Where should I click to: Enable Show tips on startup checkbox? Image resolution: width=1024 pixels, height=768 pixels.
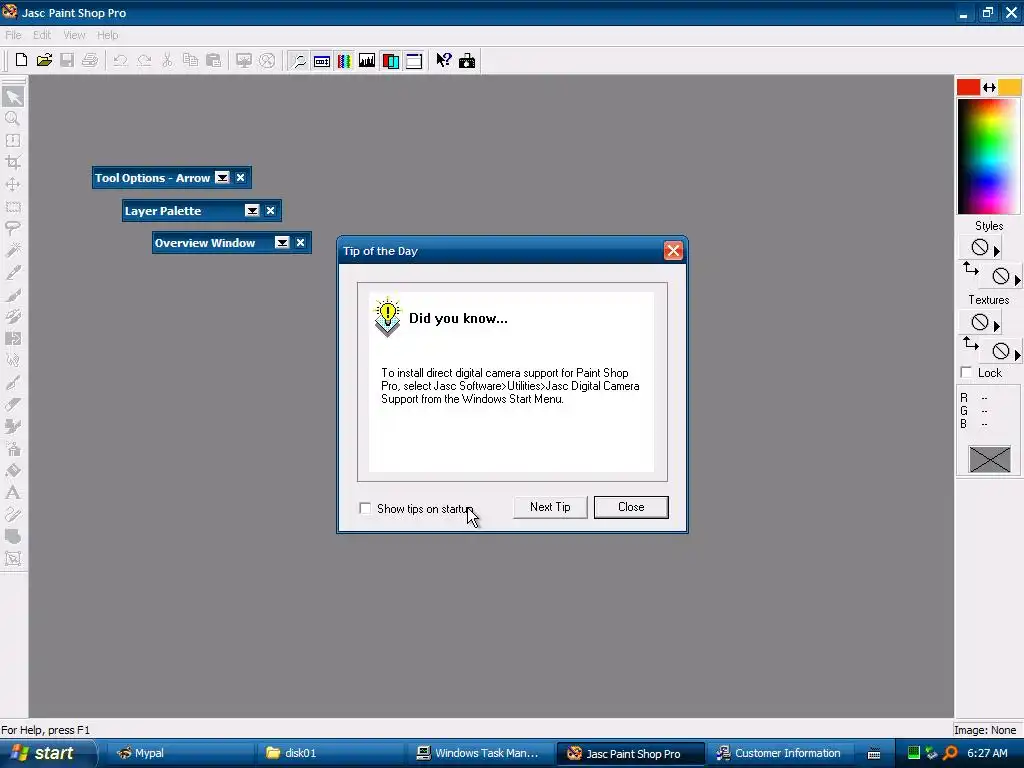(365, 508)
